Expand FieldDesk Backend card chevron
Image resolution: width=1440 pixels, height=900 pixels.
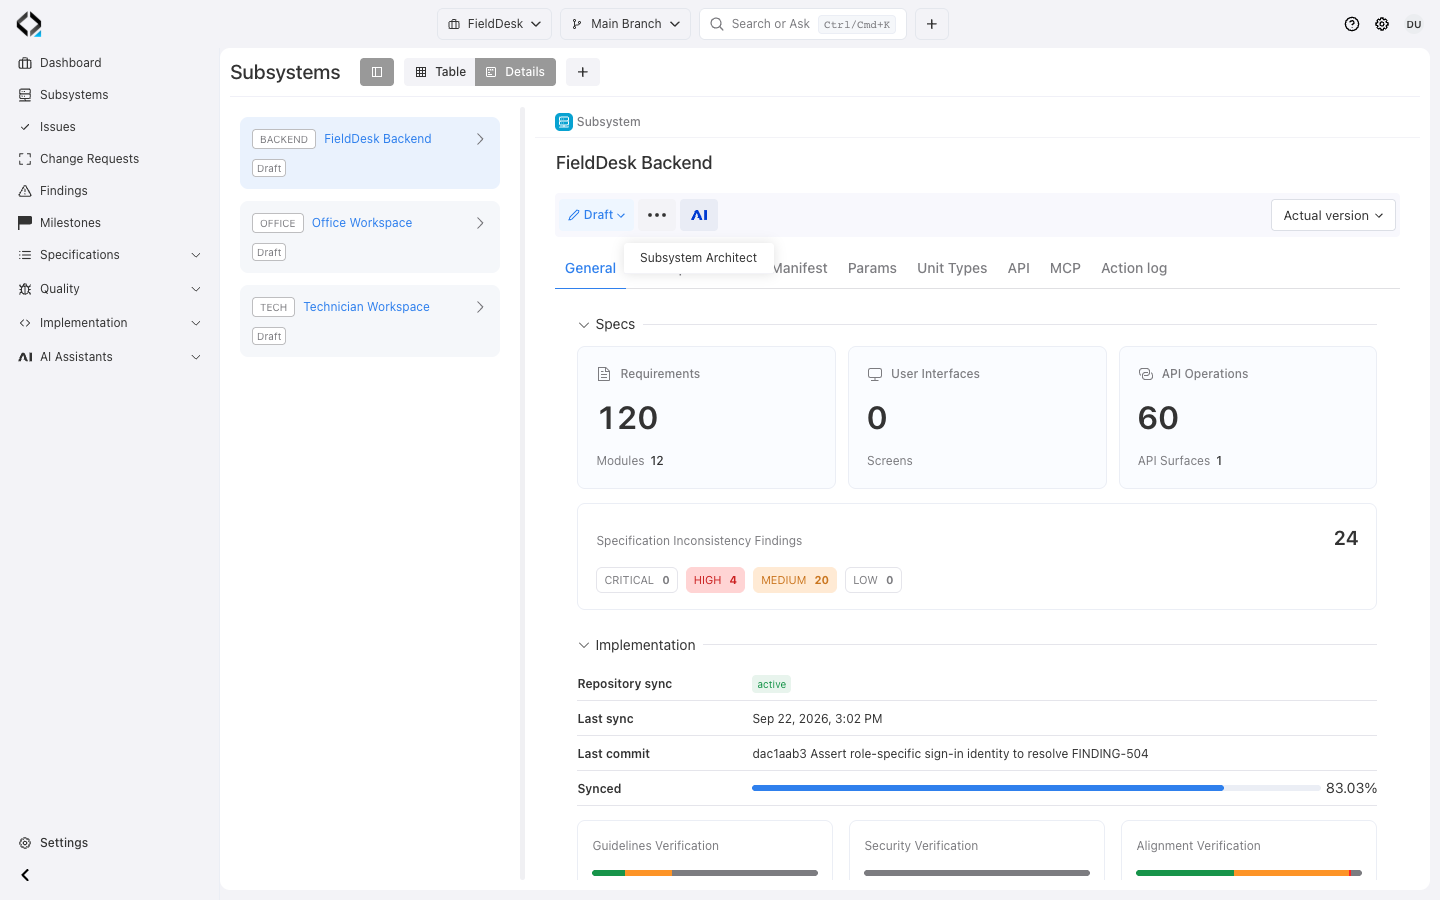[x=480, y=139]
